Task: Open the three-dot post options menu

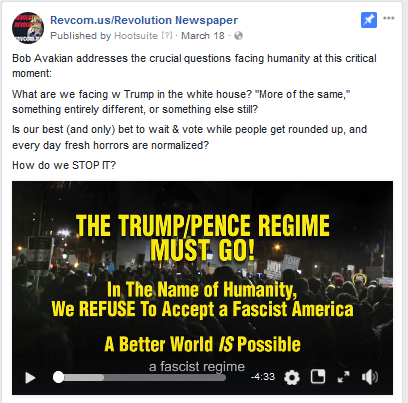Action: pos(389,18)
